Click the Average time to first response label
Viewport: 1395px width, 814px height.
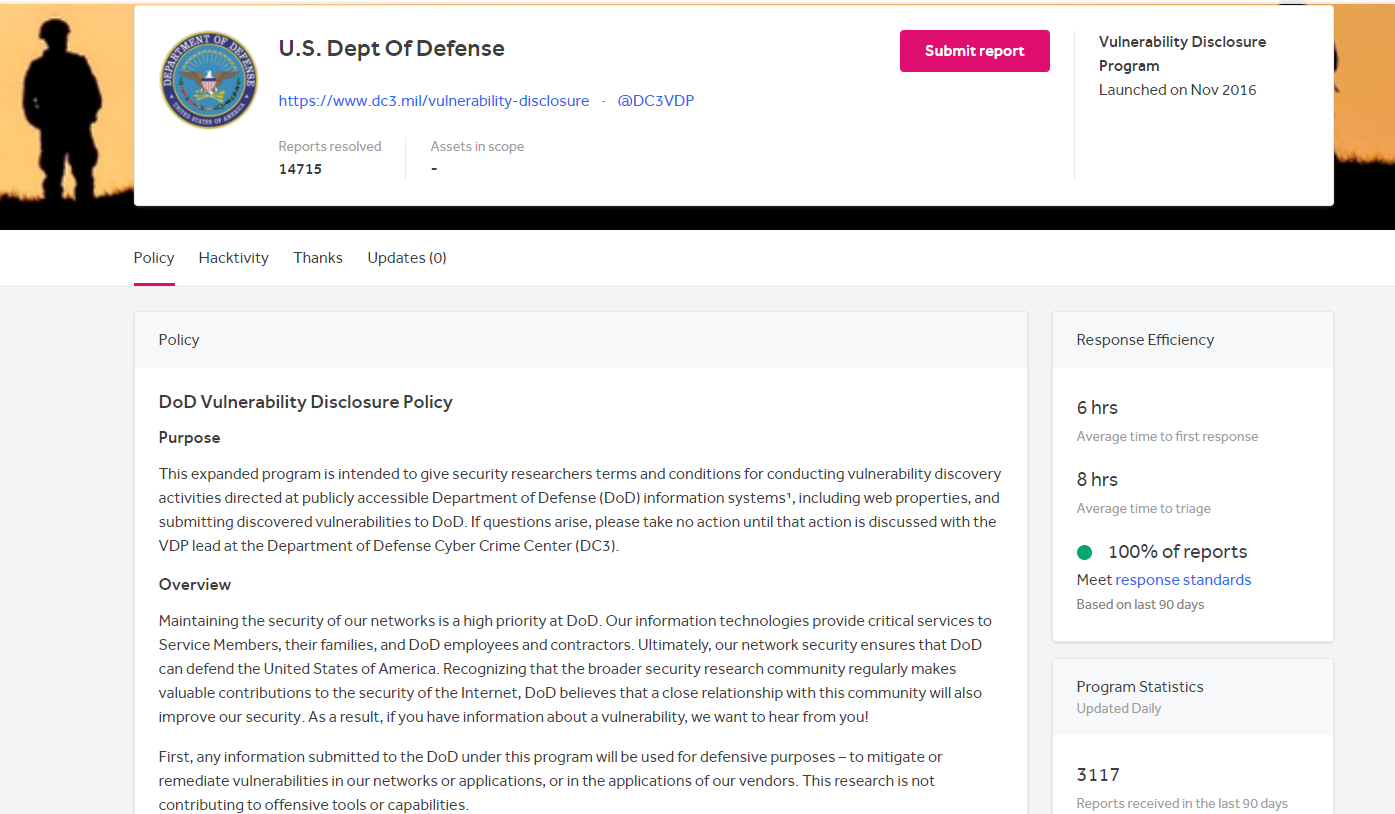coord(1167,437)
